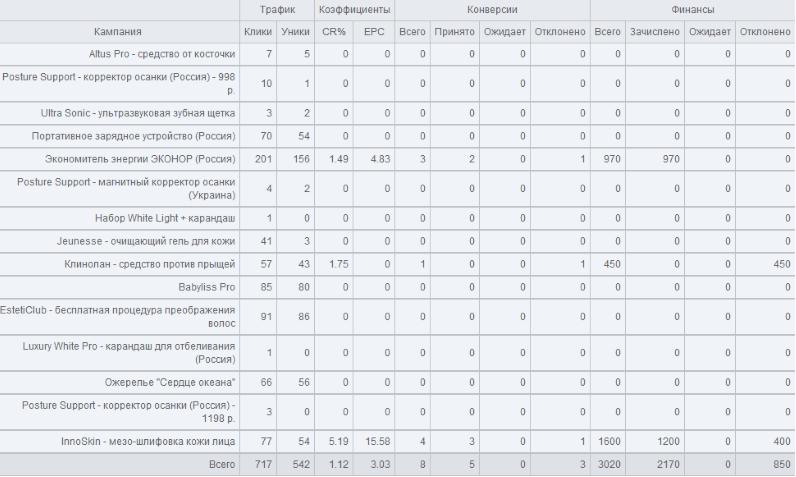This screenshot has width=796, height=477.
Task: Click the 400 rejected value for InnoSkin
Action: coord(782,441)
